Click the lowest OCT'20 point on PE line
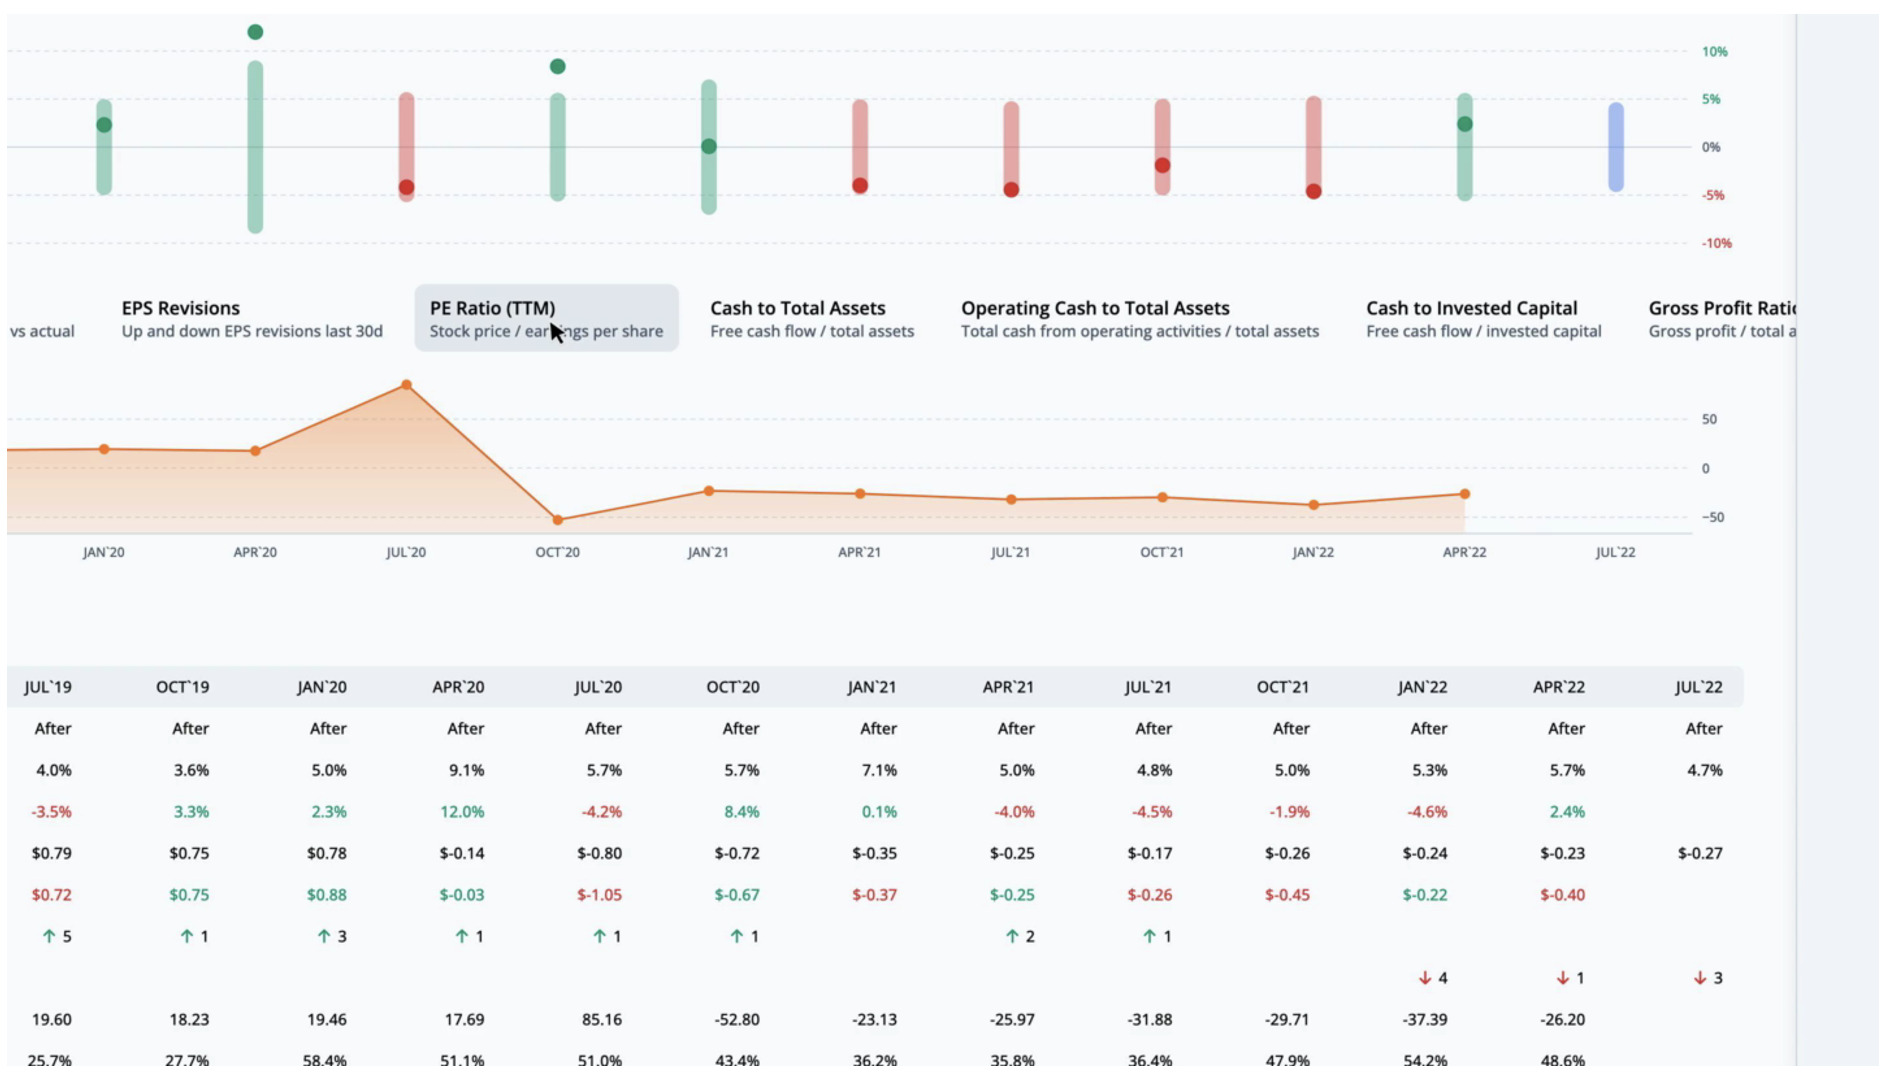This screenshot has width=1894, height=1080. (558, 520)
